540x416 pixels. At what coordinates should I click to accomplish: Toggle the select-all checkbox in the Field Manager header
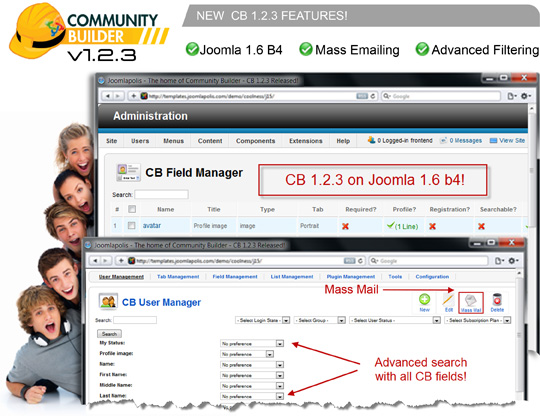click(132, 209)
